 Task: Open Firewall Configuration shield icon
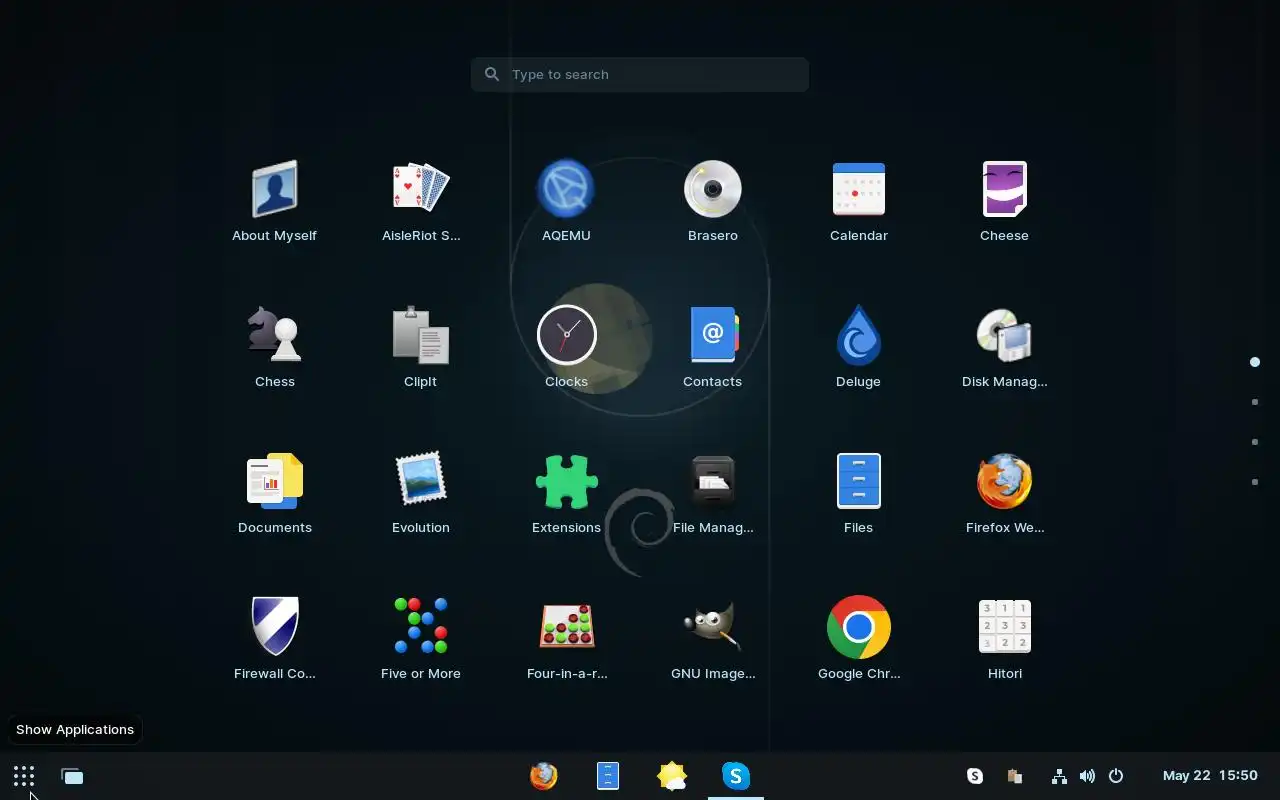pos(274,639)
